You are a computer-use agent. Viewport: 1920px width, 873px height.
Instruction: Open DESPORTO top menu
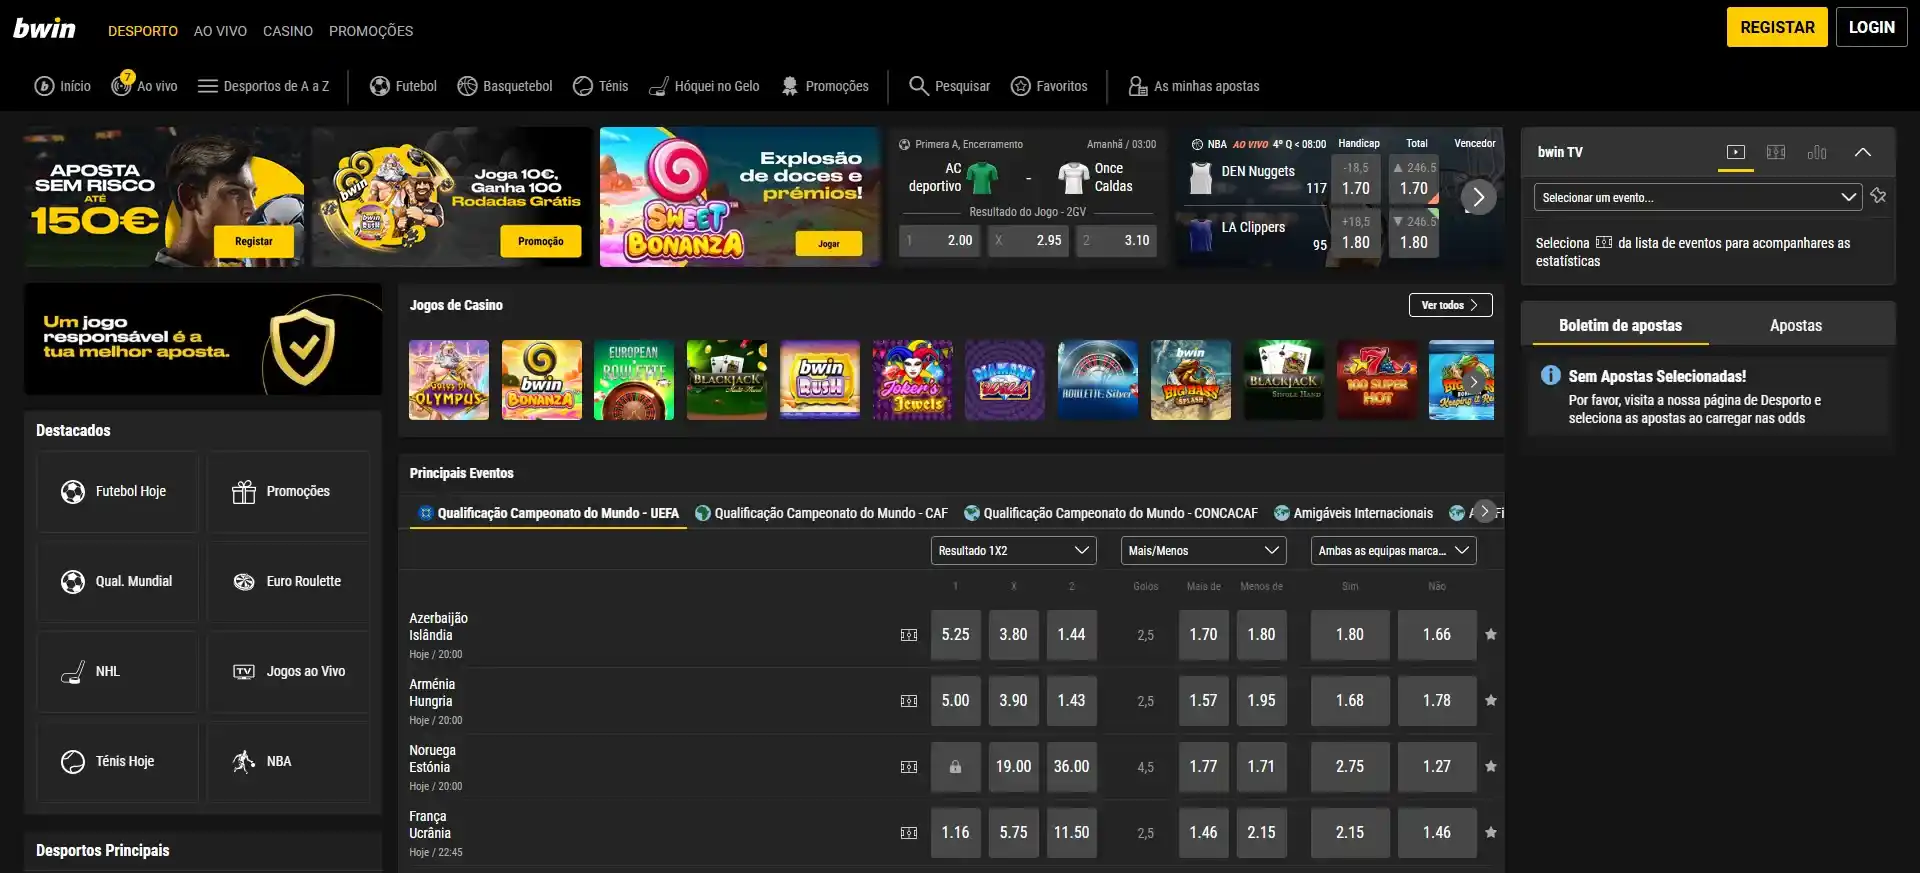(x=143, y=31)
